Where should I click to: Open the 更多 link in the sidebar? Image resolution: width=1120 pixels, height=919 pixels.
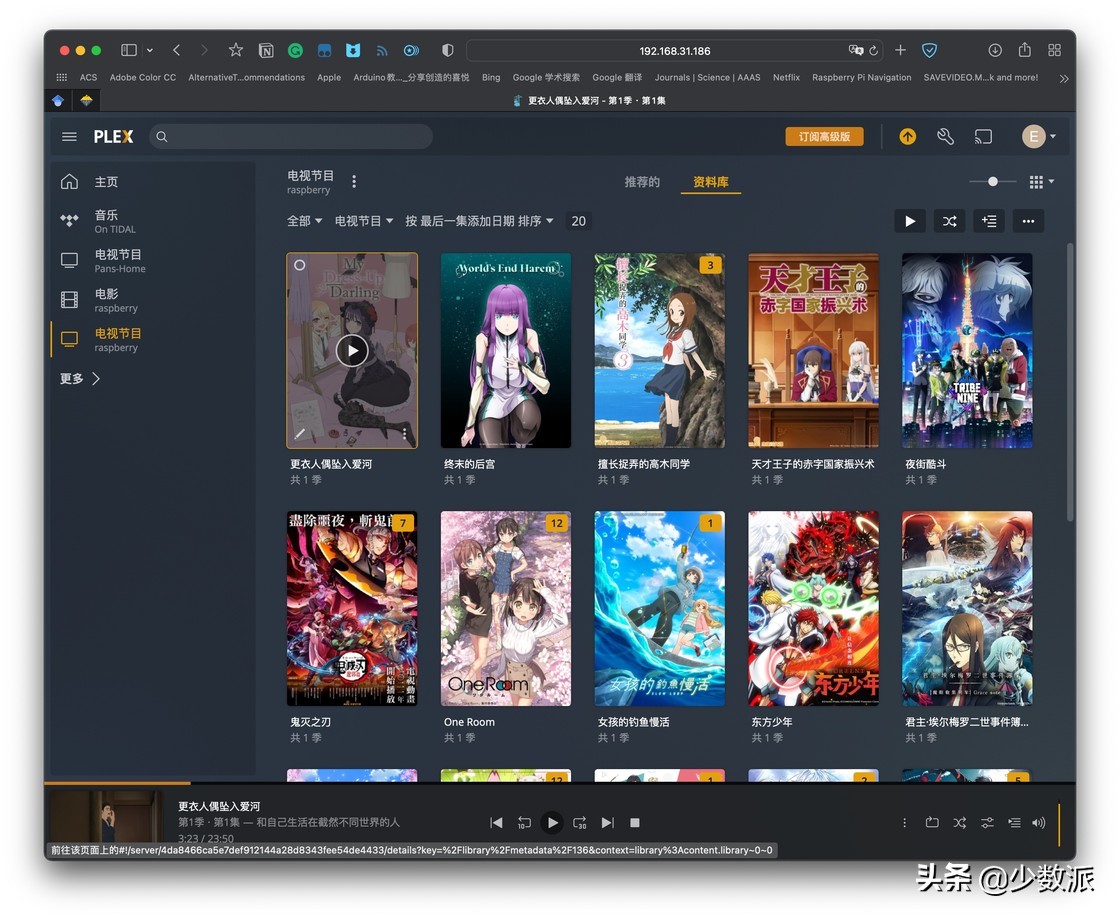pos(71,378)
